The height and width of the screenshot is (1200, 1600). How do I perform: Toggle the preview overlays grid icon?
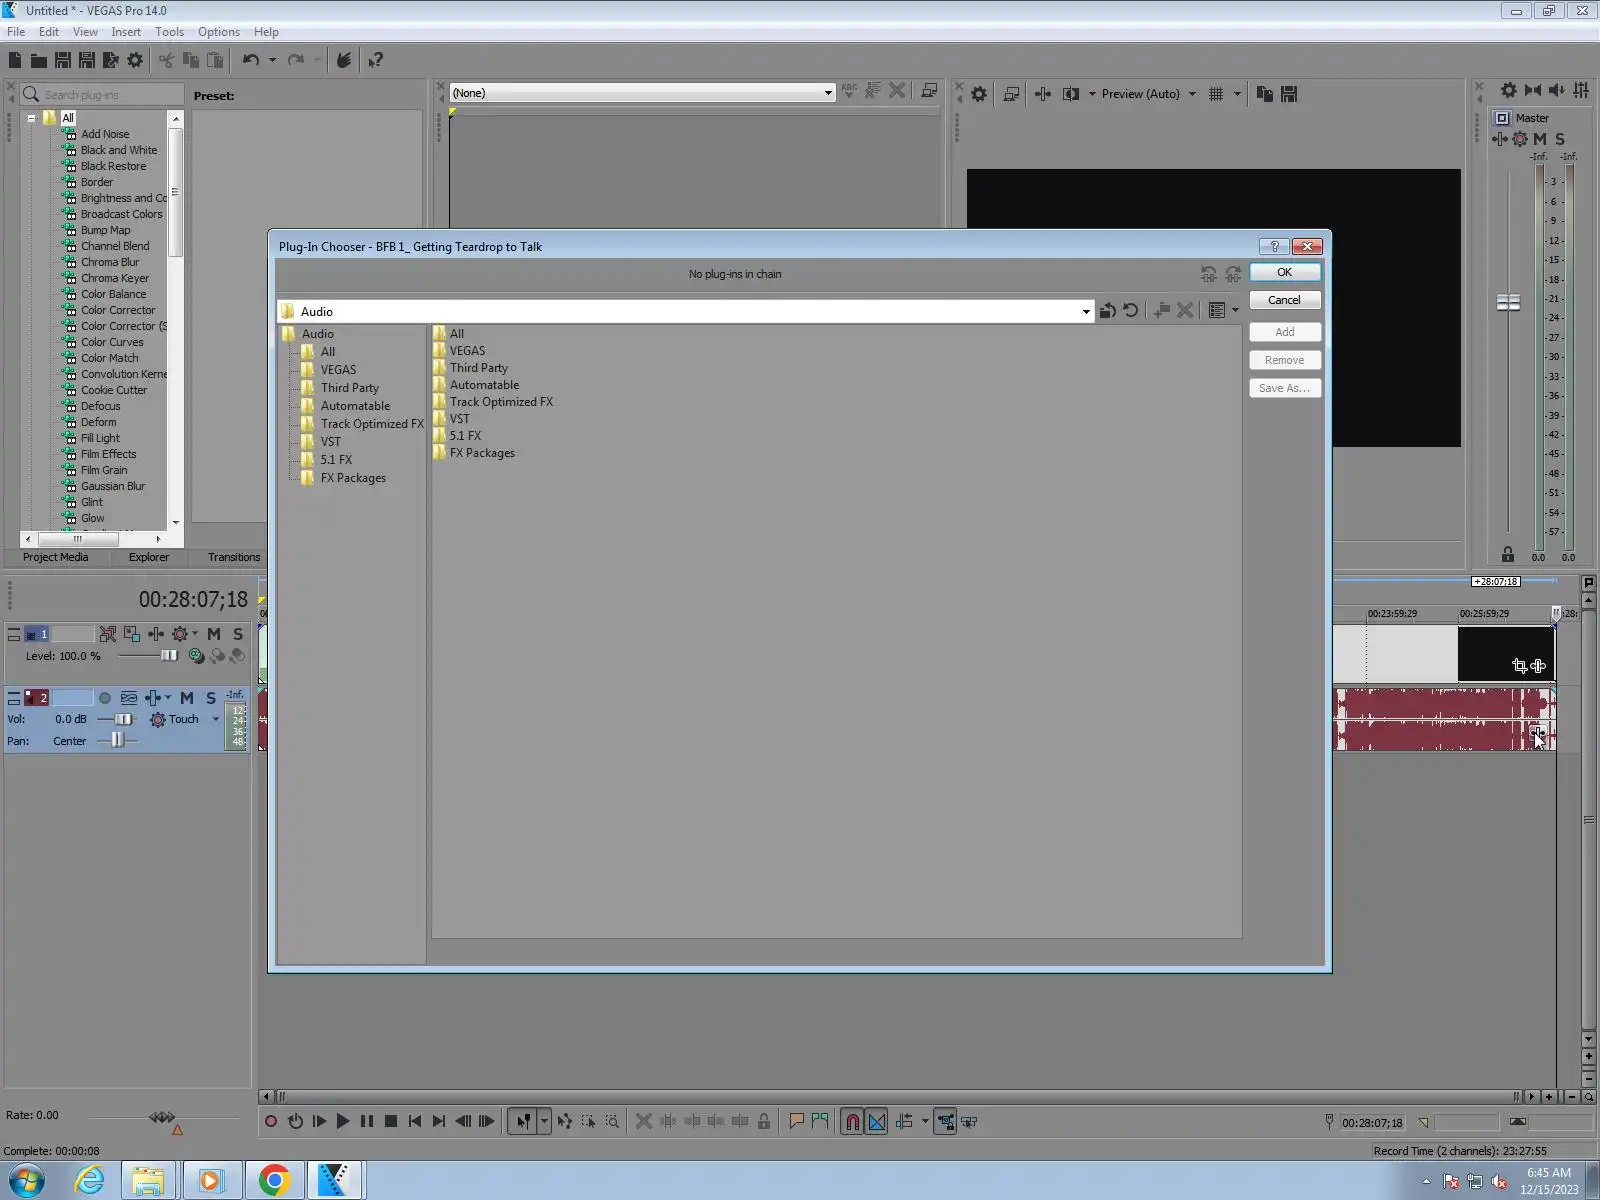(1216, 94)
